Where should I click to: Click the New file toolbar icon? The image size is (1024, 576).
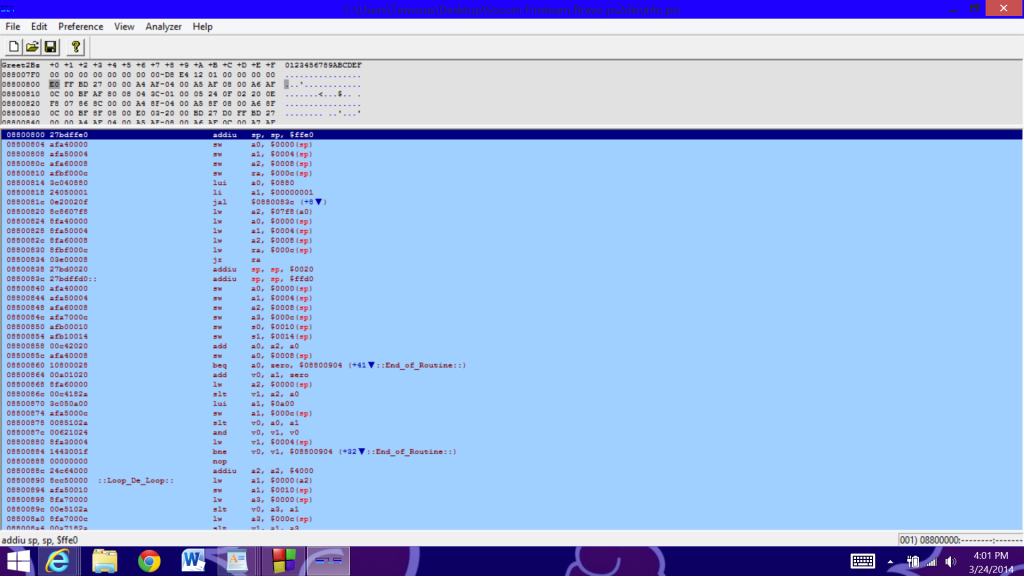[14, 47]
